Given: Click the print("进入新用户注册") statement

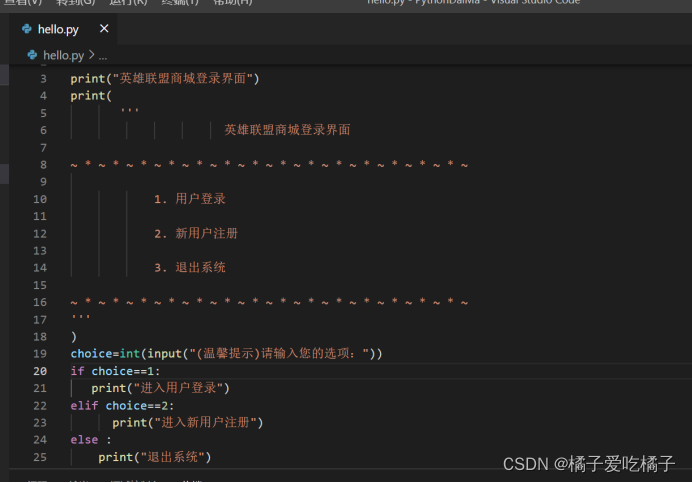Looking at the screenshot, I should (x=188, y=423).
